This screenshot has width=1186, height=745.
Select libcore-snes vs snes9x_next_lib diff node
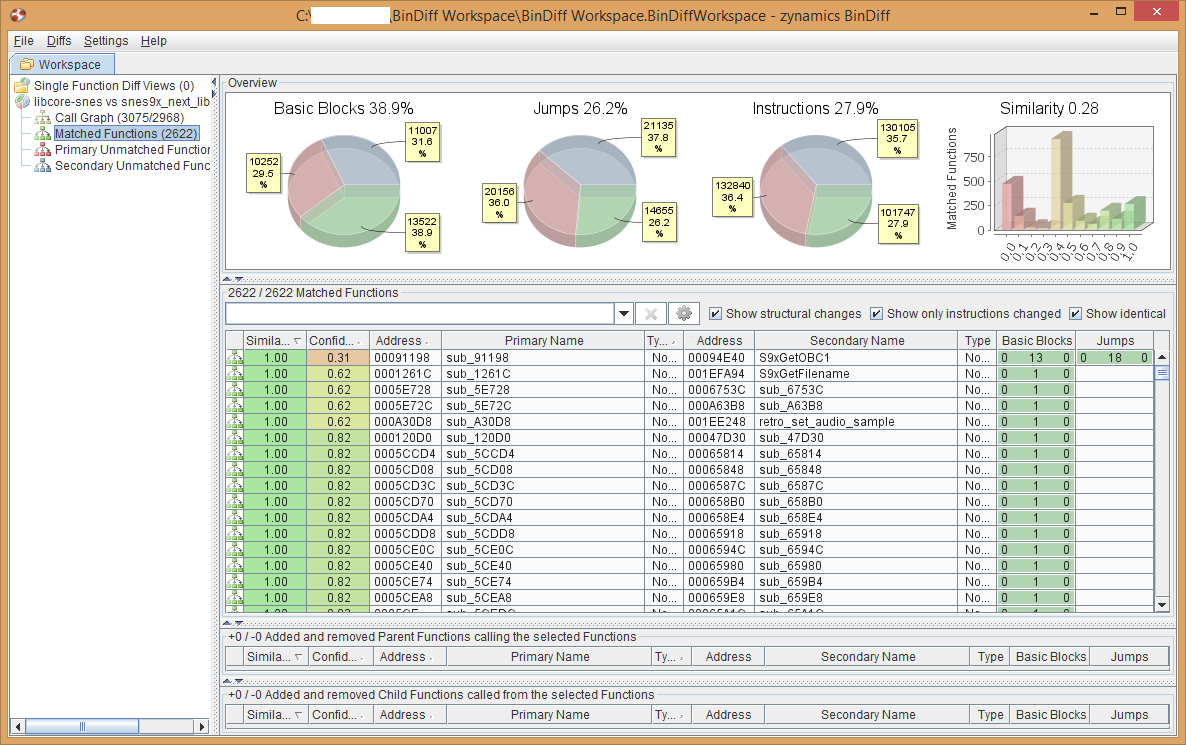[122, 101]
